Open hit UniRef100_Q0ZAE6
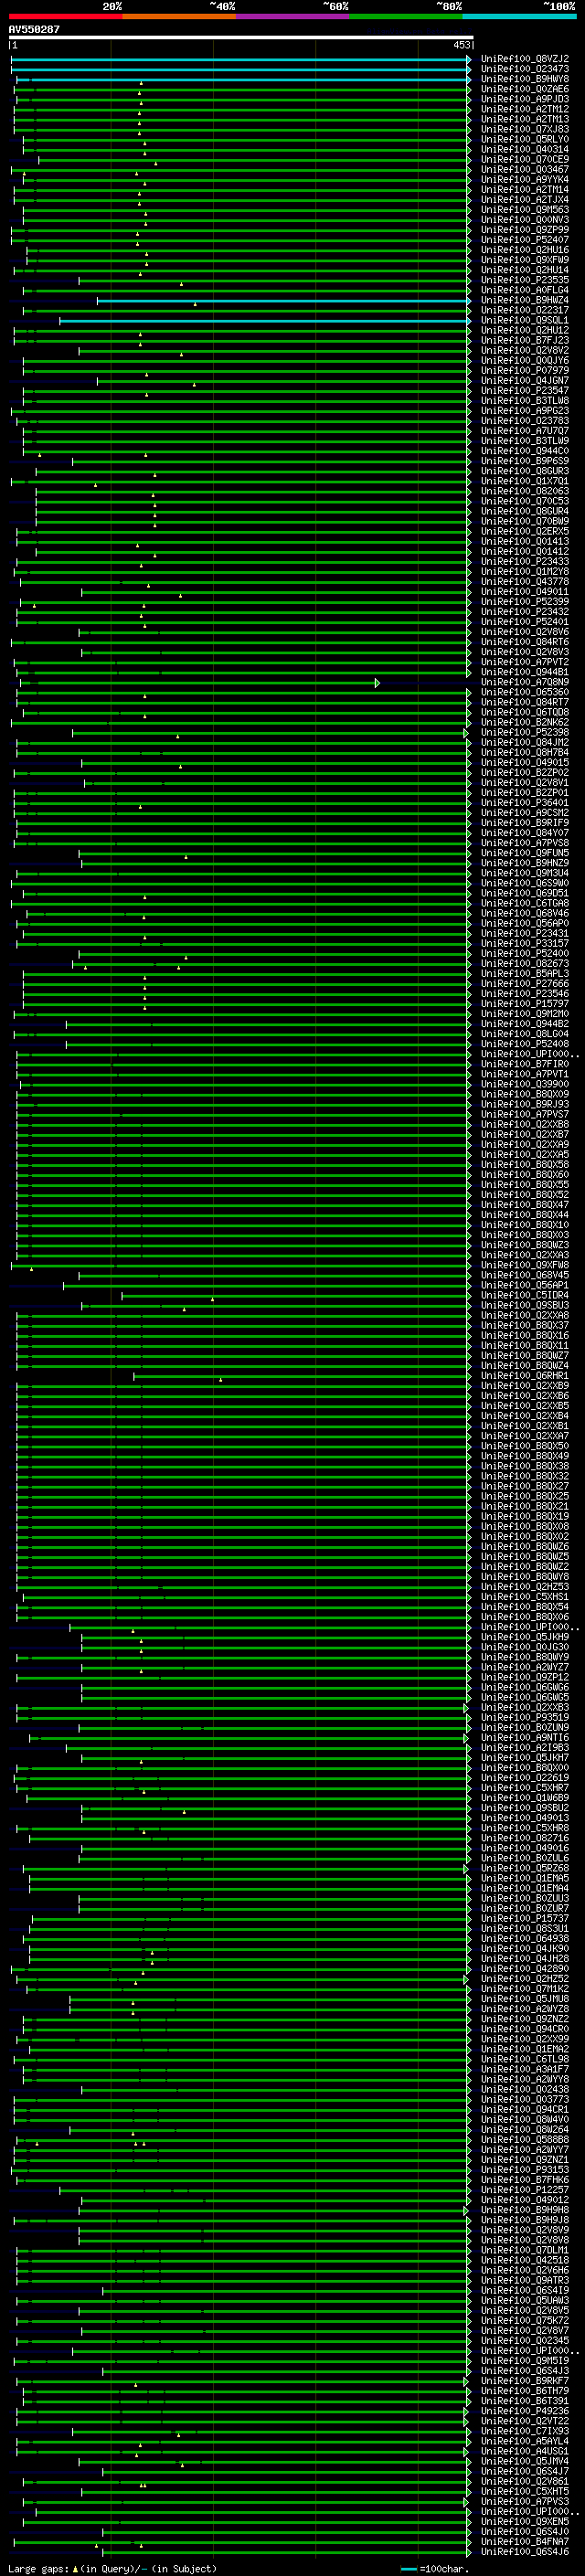Viewport: 585px width, 2576px height. pos(525,89)
